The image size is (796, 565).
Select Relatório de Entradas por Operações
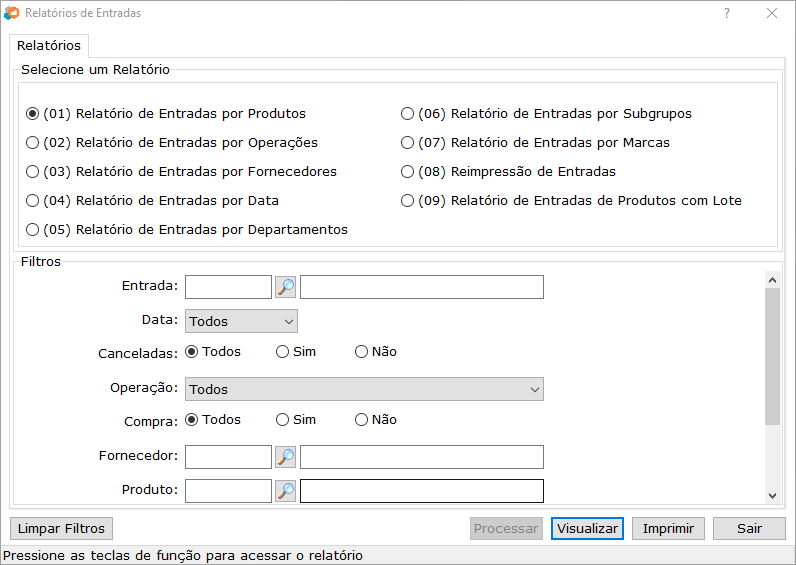coord(33,143)
